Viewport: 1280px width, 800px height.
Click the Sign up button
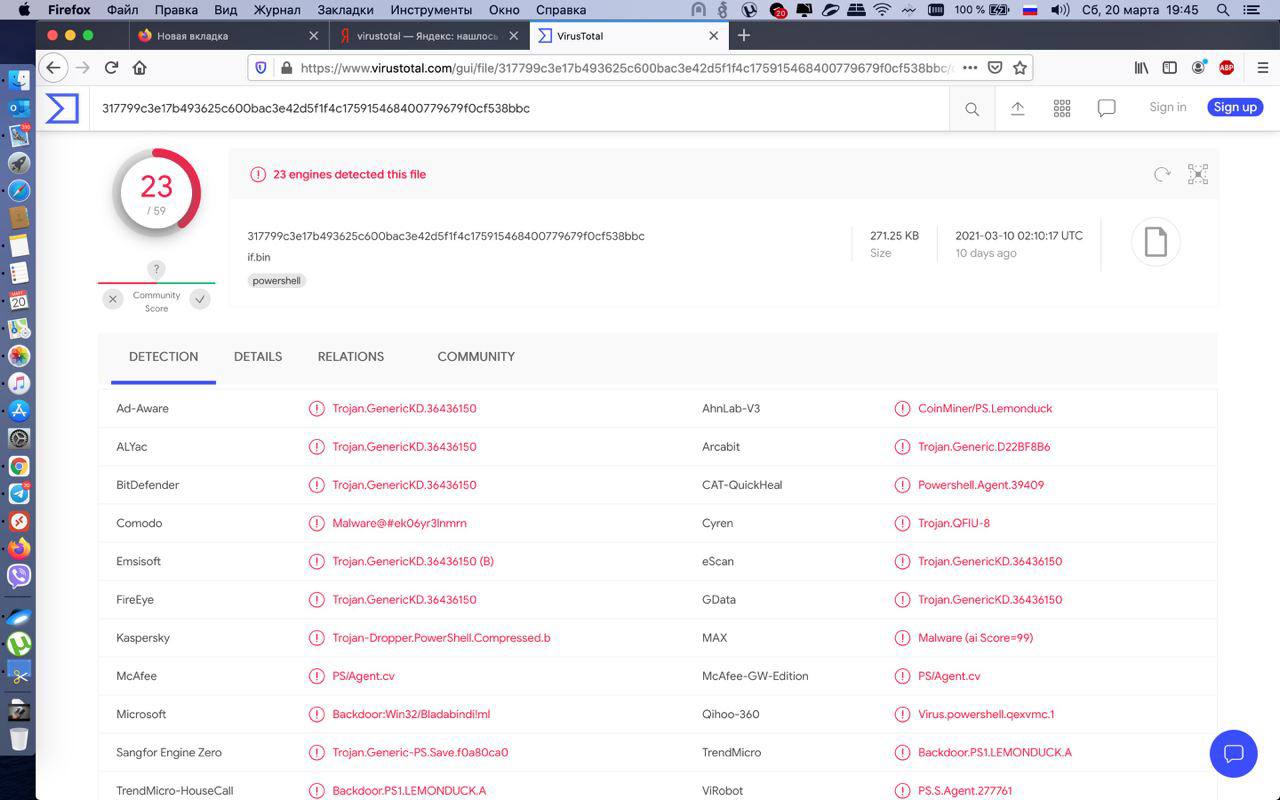(x=1235, y=107)
